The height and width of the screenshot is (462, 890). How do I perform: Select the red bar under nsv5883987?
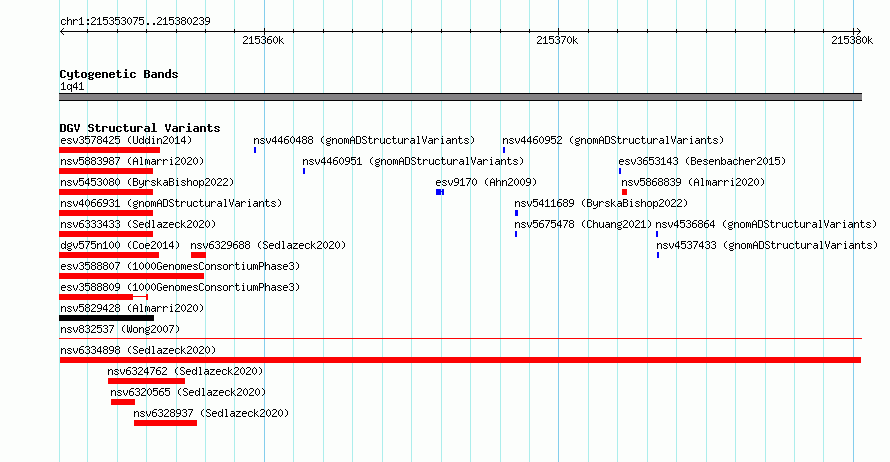(106, 171)
